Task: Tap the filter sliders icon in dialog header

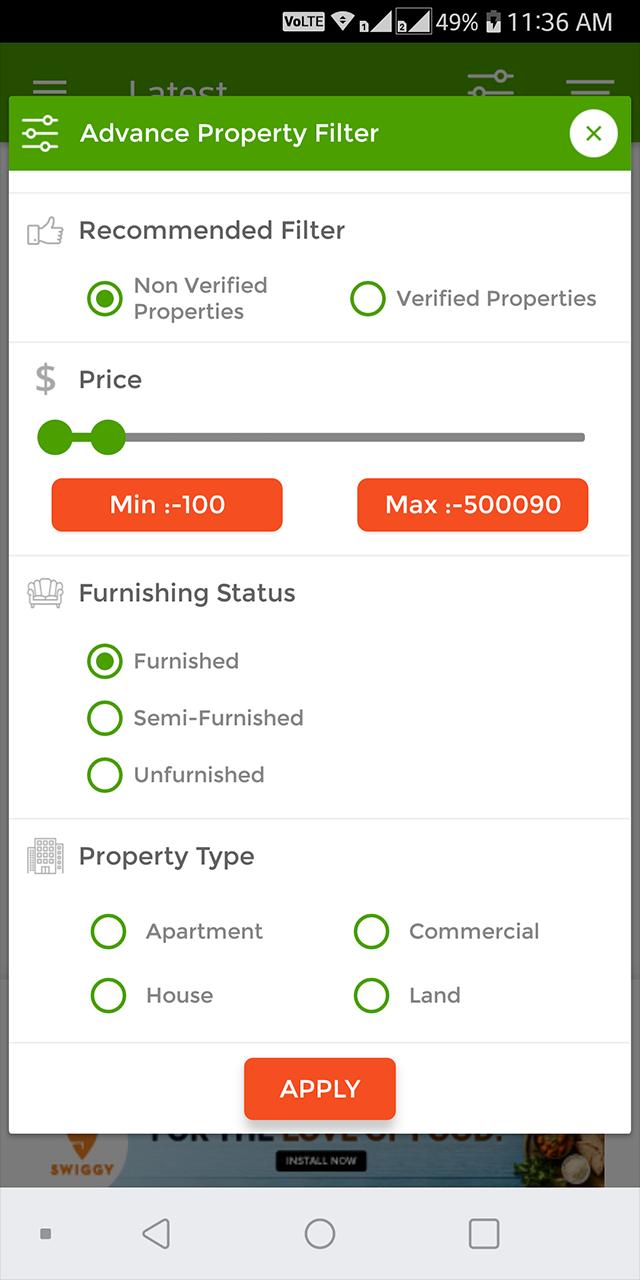Action: coord(41,134)
